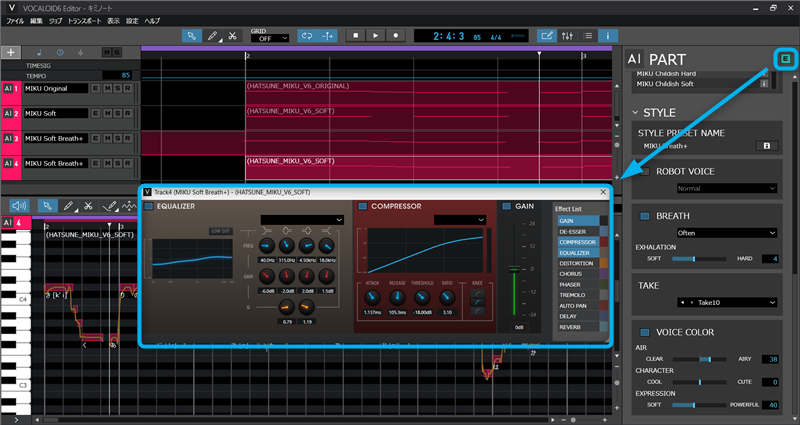Open the 編集 menu
Viewport: 800px width, 425px height.
pyautogui.click(x=36, y=21)
